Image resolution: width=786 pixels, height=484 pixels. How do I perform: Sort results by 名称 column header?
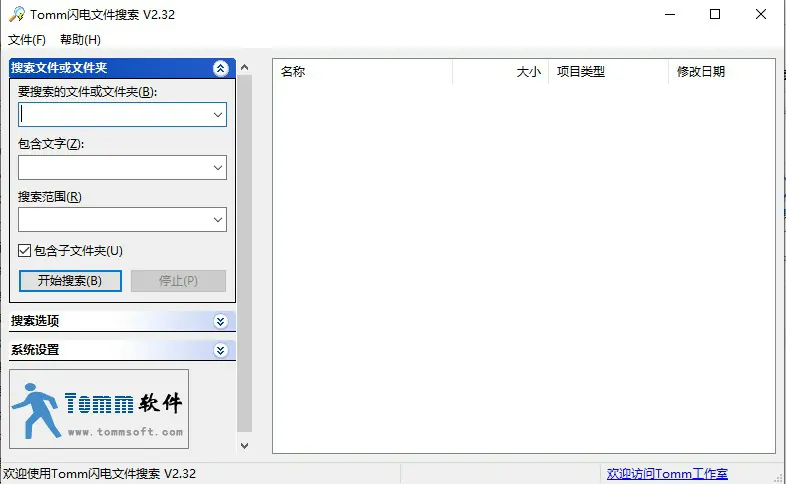tap(363, 72)
